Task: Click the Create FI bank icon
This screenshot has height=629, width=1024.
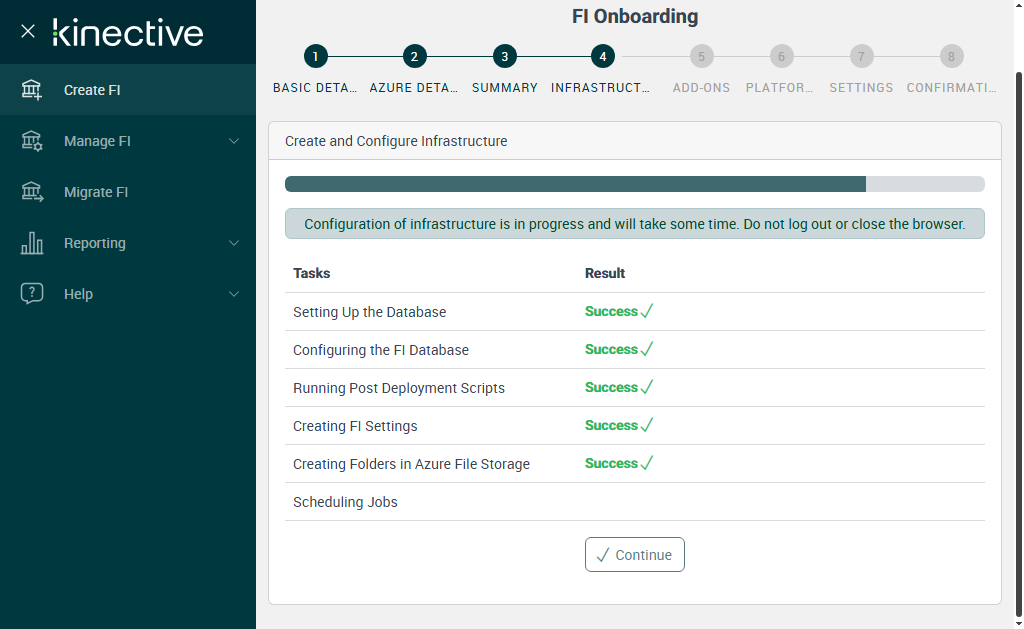Action: 32,90
